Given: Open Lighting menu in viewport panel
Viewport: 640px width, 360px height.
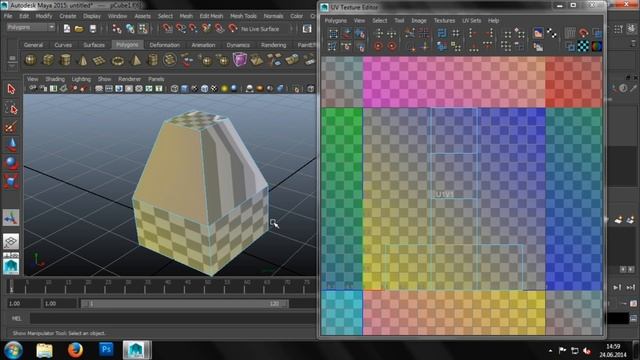Looking at the screenshot, I should pyautogui.click(x=81, y=79).
